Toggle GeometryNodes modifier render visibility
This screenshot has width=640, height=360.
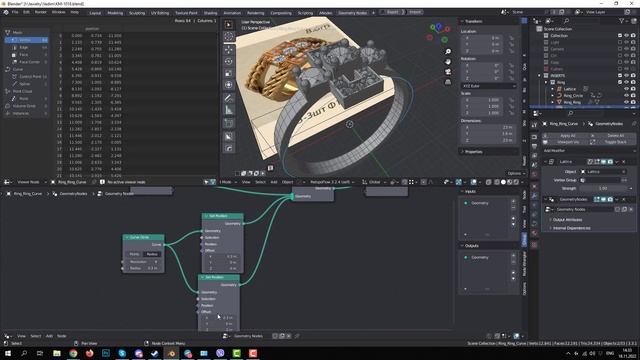610,199
